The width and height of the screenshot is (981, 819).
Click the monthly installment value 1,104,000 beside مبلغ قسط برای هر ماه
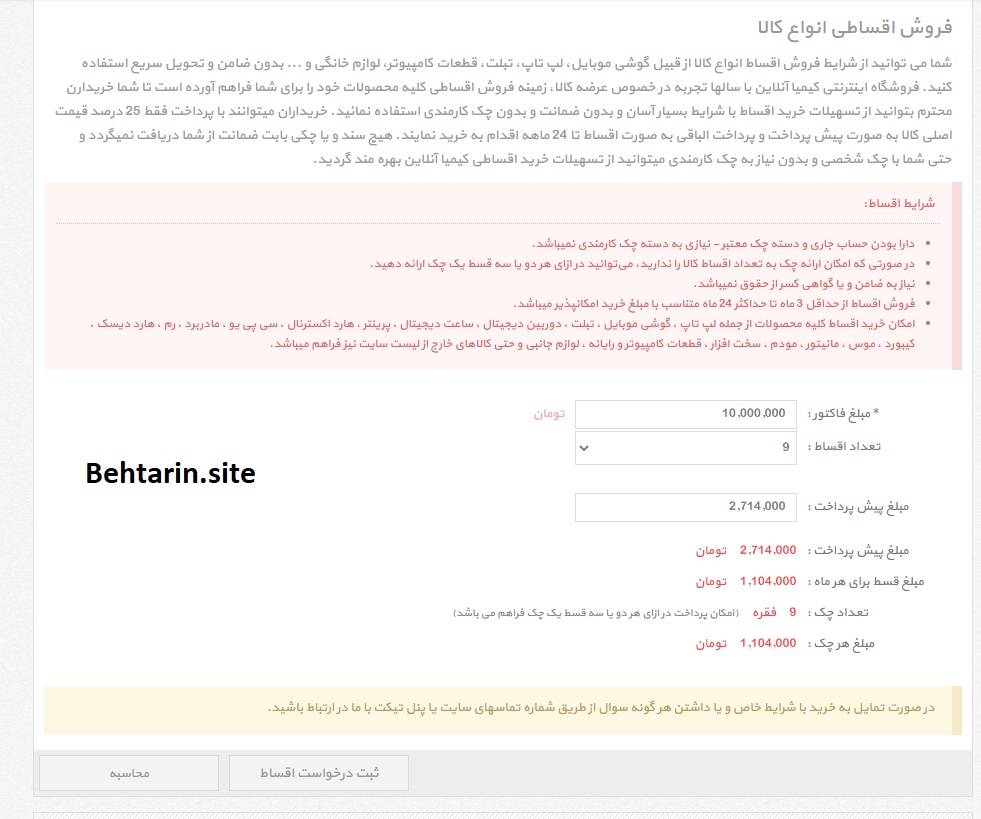point(768,581)
